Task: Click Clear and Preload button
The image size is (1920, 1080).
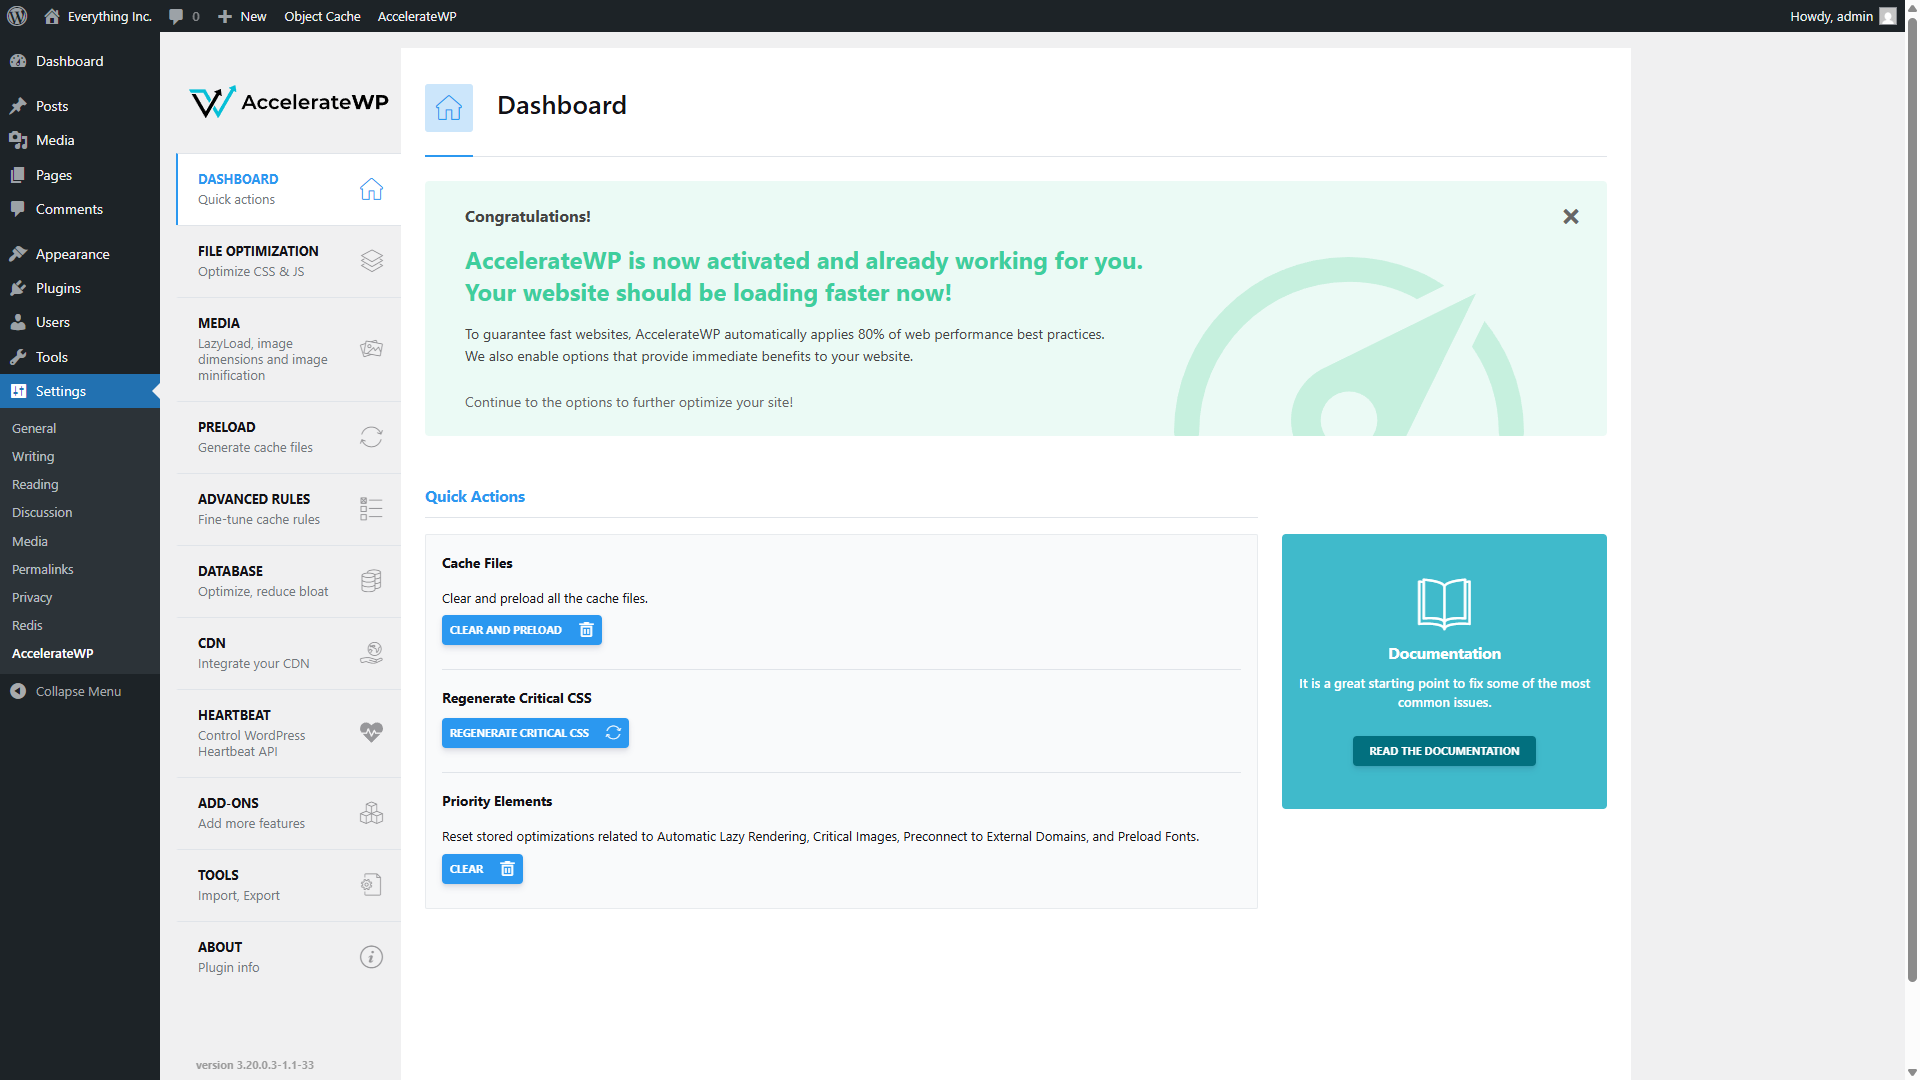Action: click(522, 630)
